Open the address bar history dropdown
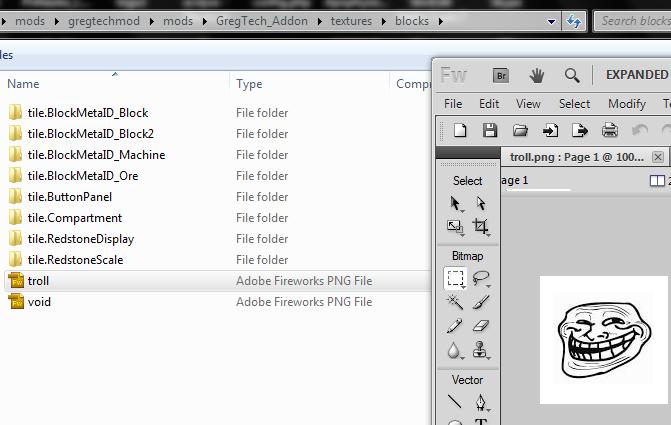 552,21
